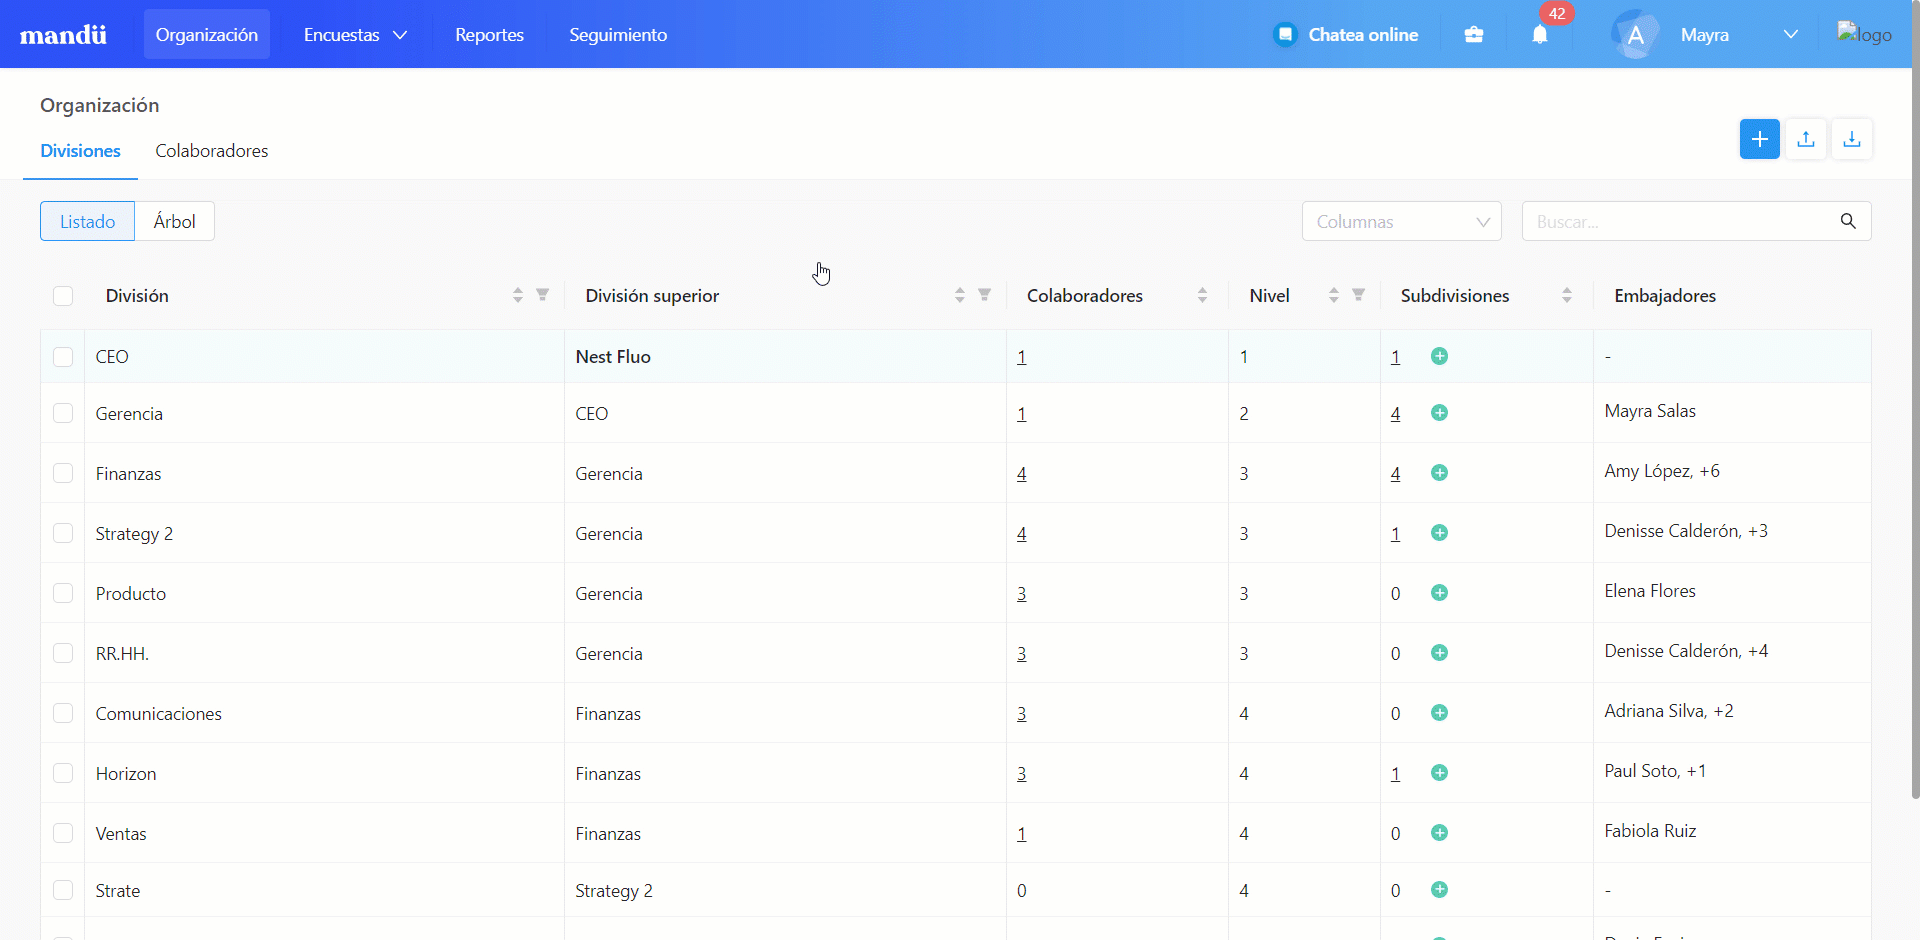Open the Organización nav item
The width and height of the screenshot is (1920, 940).
207,35
